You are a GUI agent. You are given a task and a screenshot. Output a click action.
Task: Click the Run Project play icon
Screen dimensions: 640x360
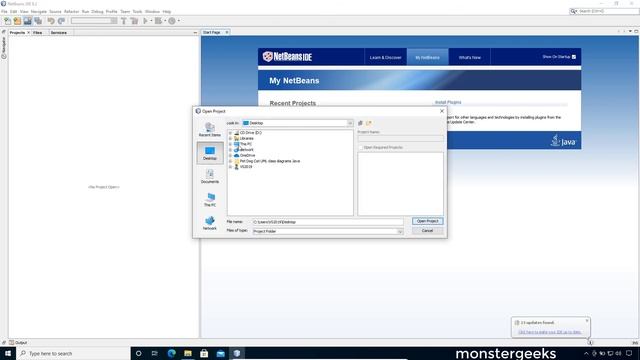pos(145,21)
